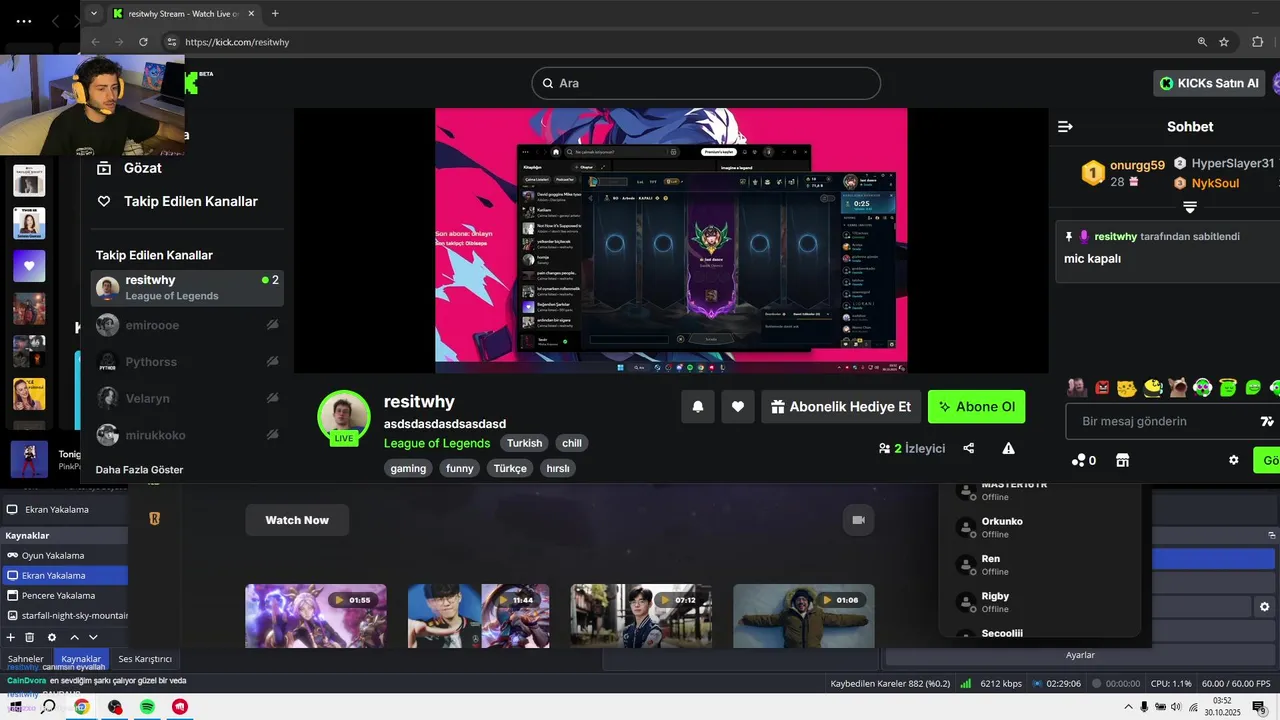Image resolution: width=1280 pixels, height=720 pixels.
Task: Click Abonelik Hediye Et button
Action: click(841, 406)
